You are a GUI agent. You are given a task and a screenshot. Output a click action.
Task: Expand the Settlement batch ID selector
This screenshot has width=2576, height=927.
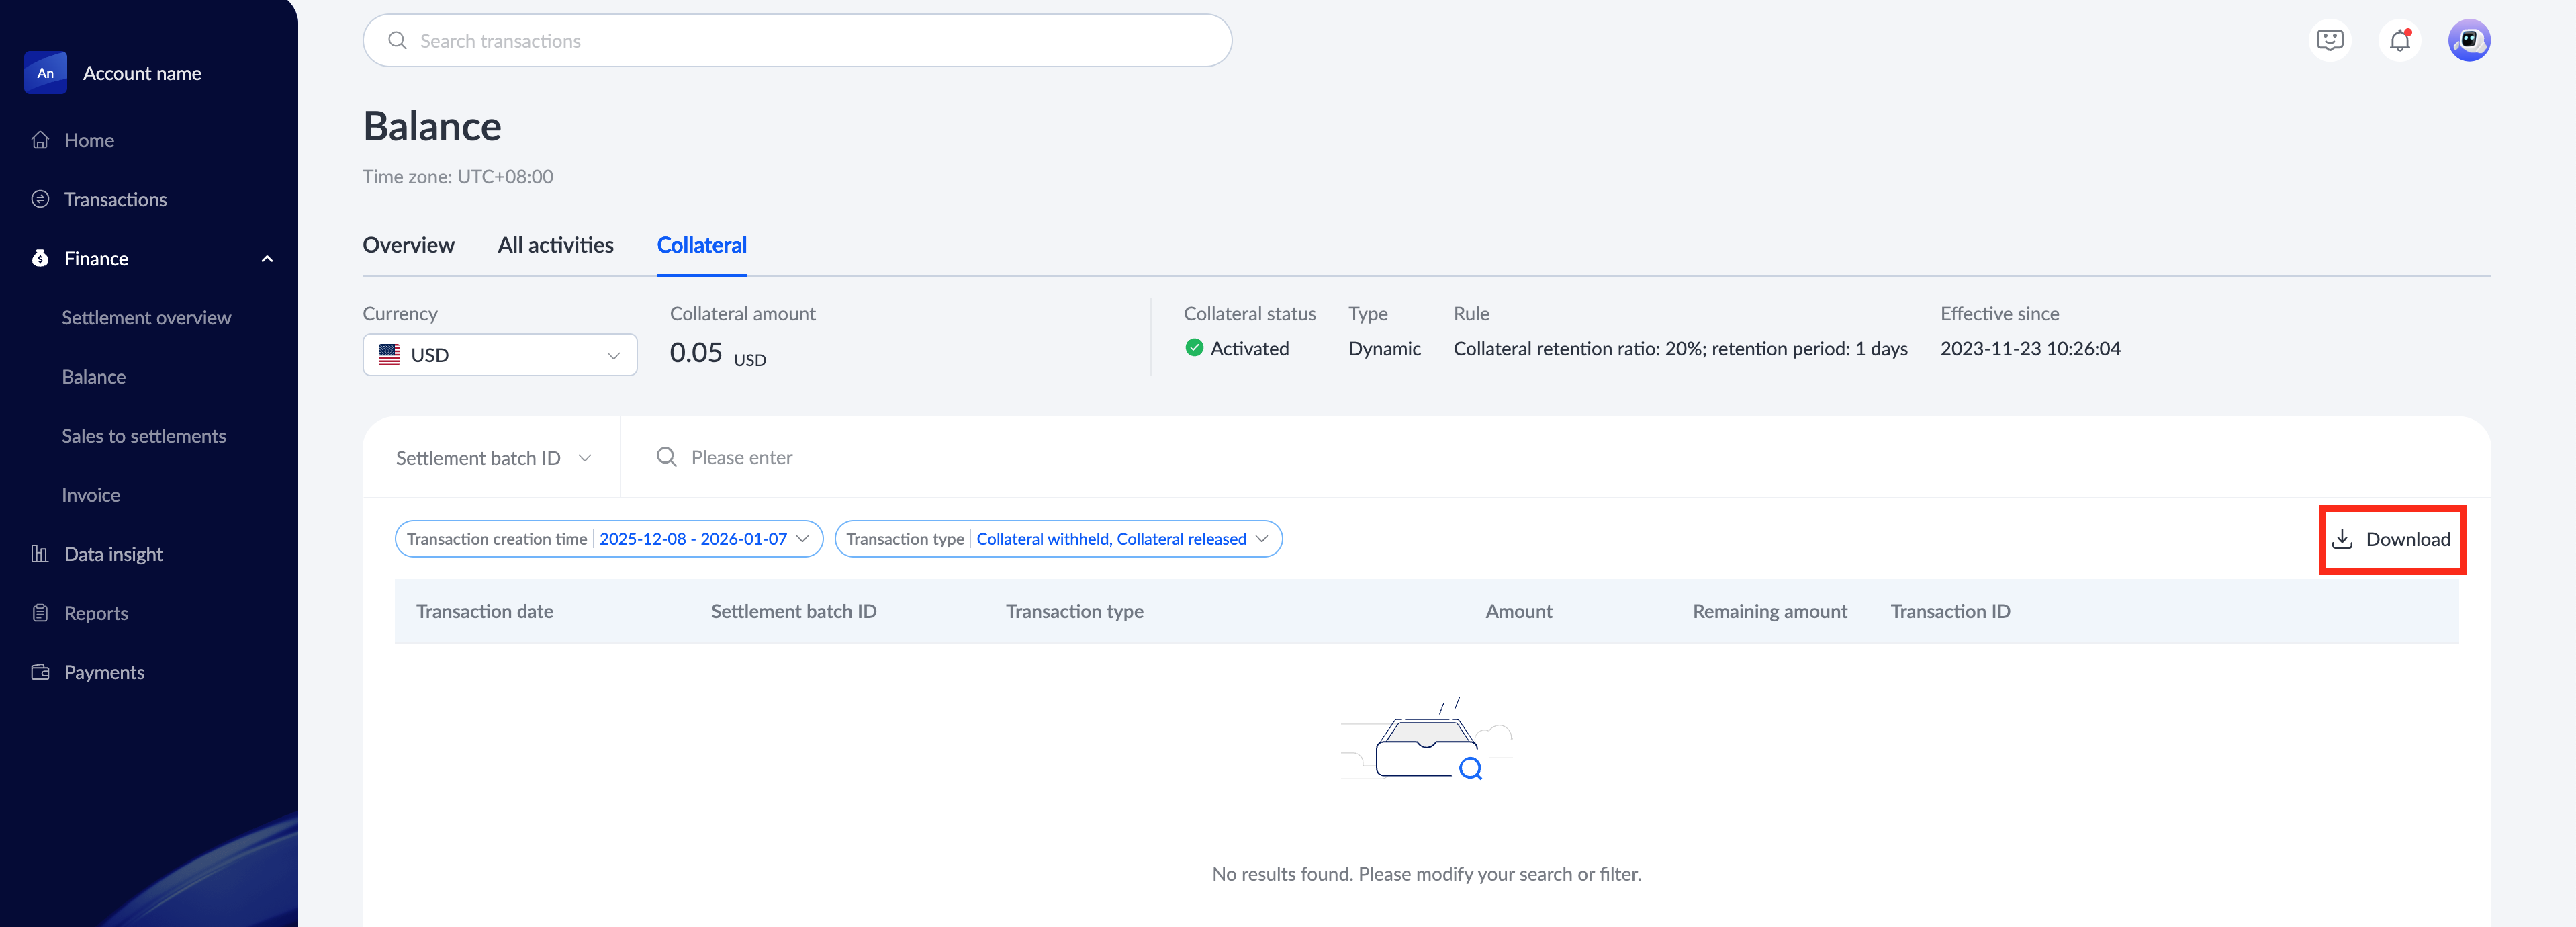[x=493, y=458]
